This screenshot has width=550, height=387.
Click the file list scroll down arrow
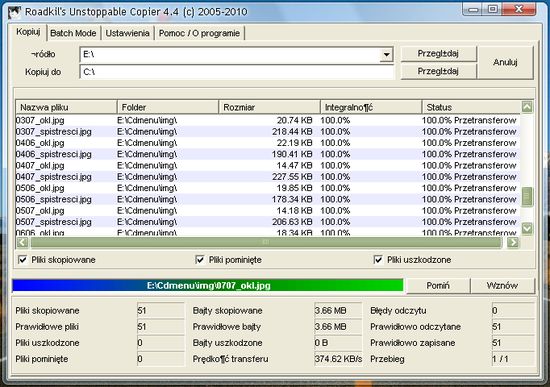pos(527,229)
